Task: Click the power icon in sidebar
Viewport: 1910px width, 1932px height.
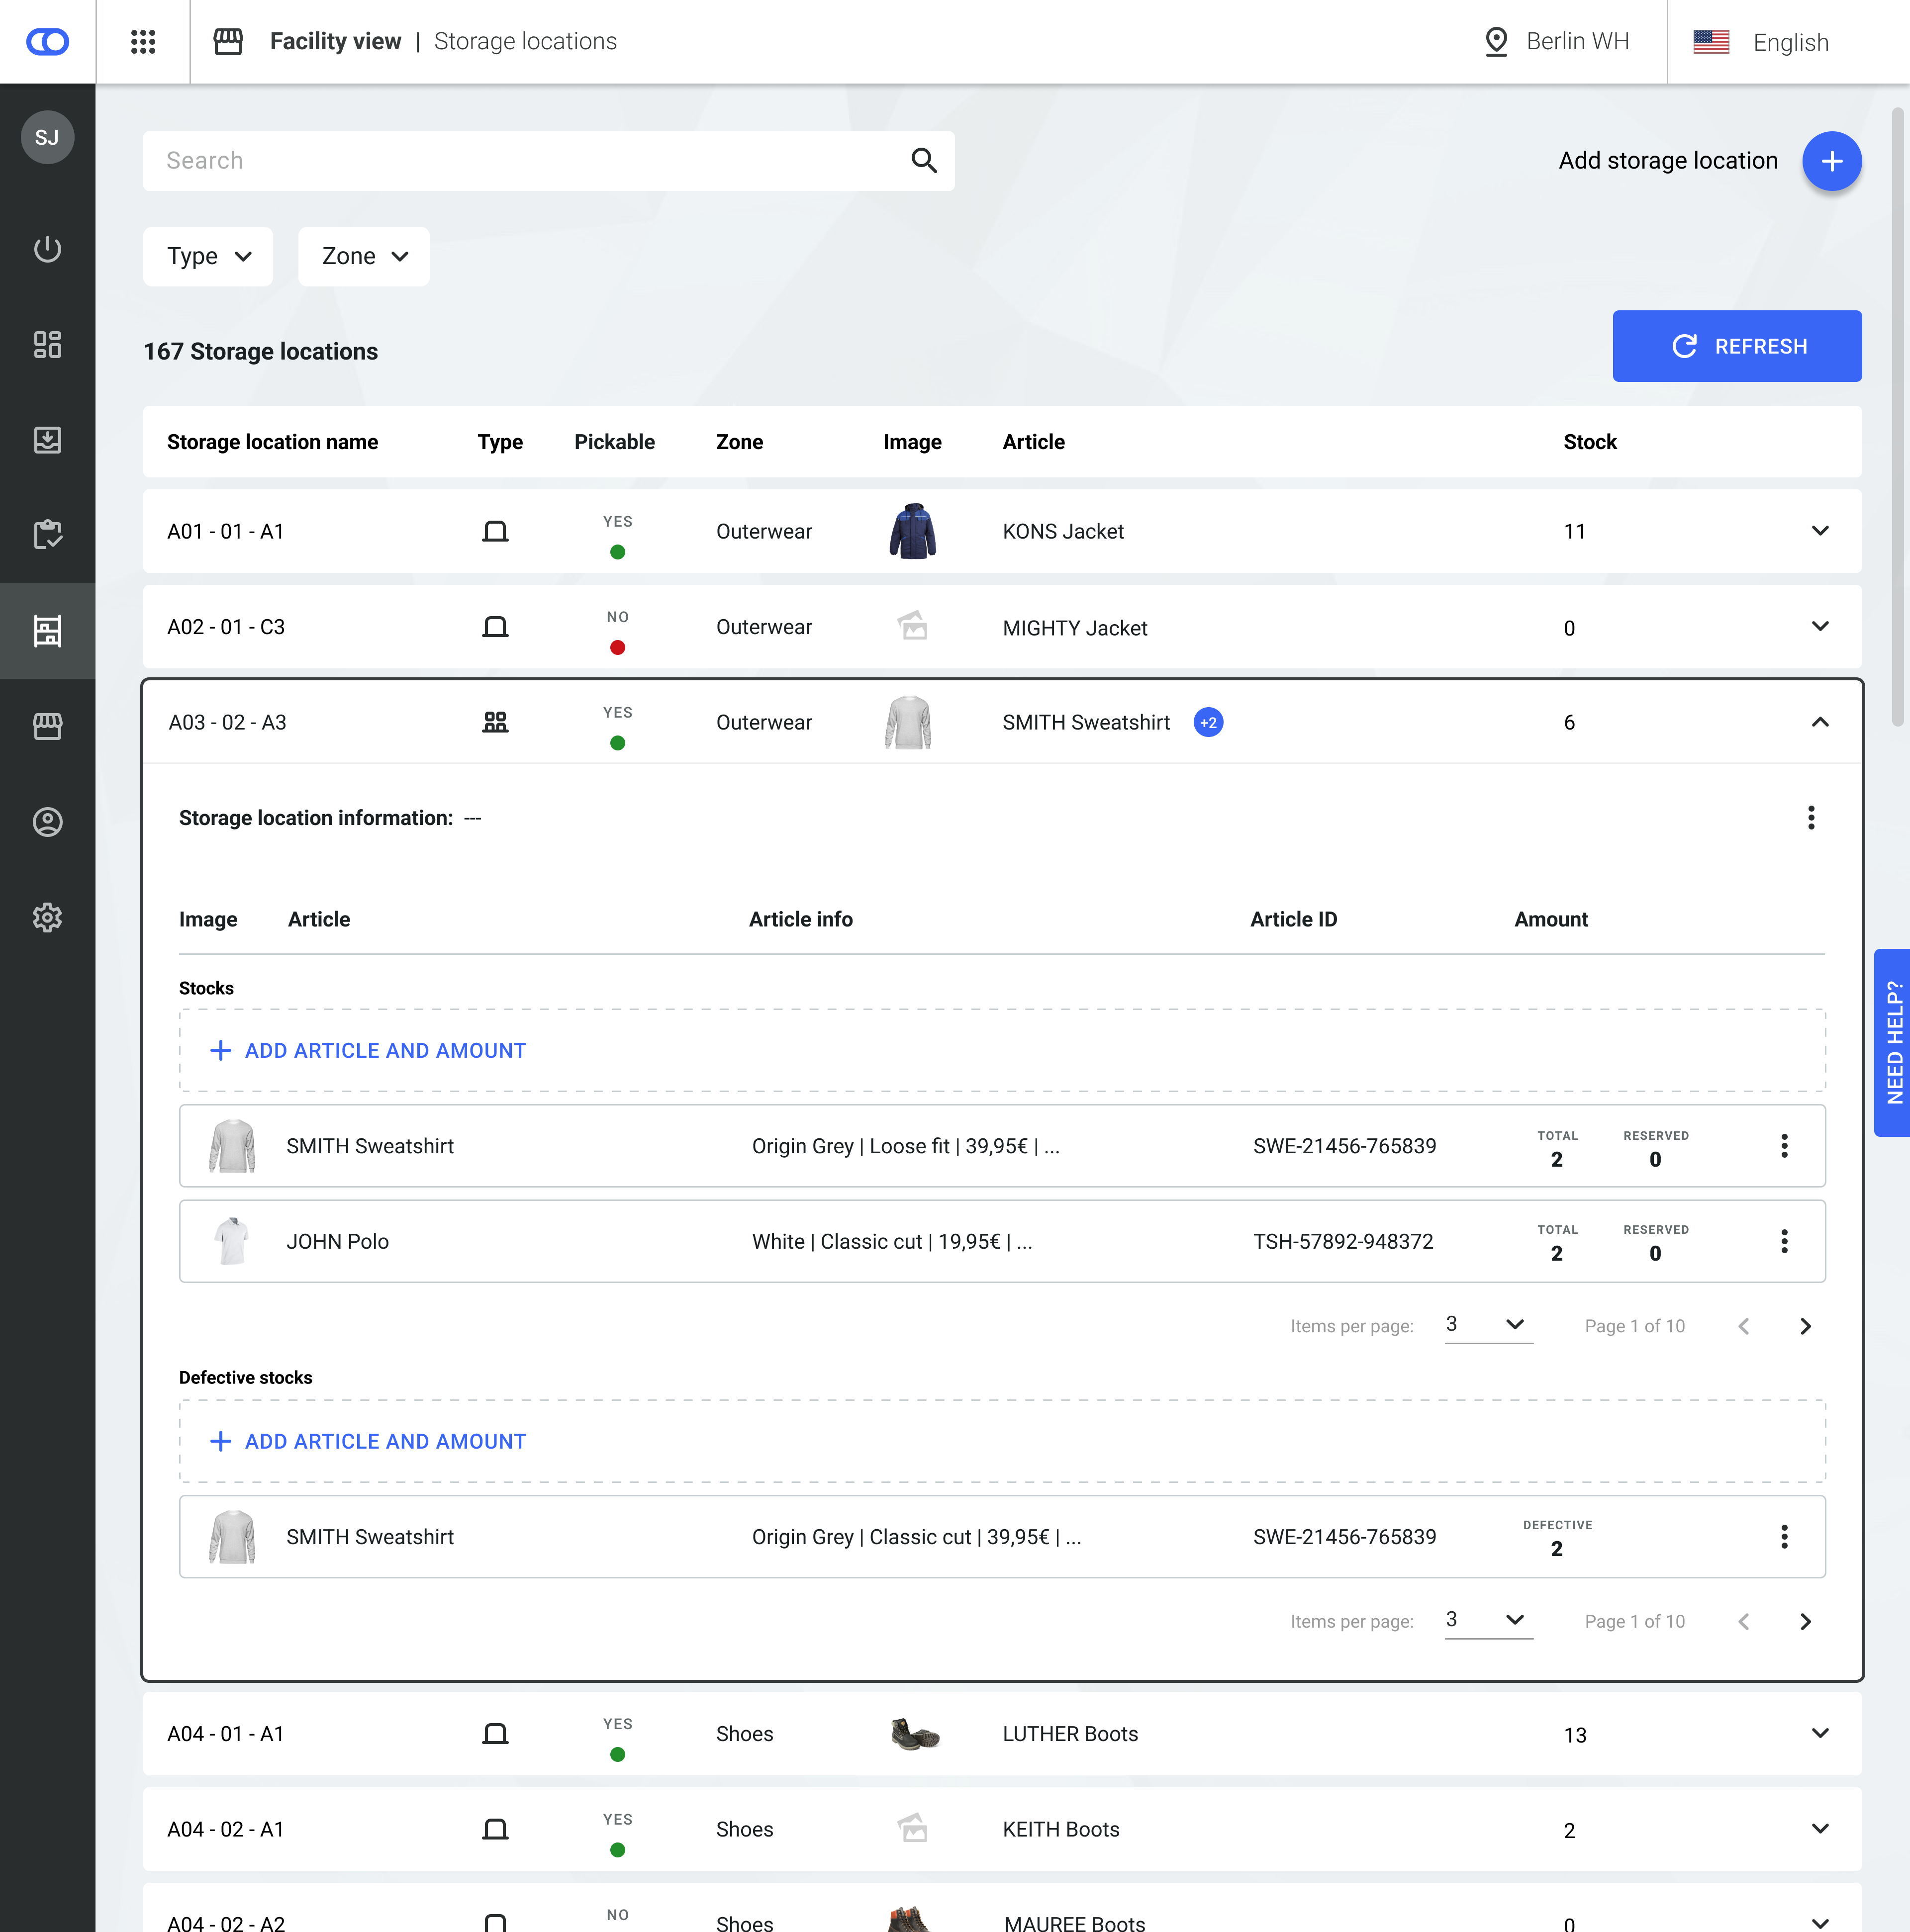Action: tap(47, 249)
